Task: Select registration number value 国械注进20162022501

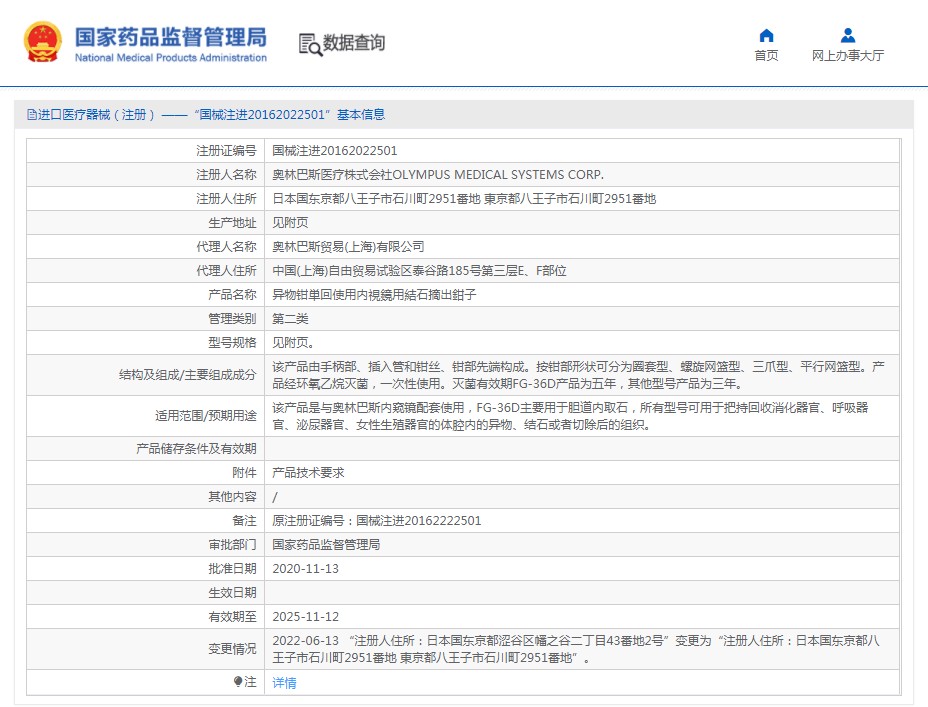Action: click(x=335, y=151)
